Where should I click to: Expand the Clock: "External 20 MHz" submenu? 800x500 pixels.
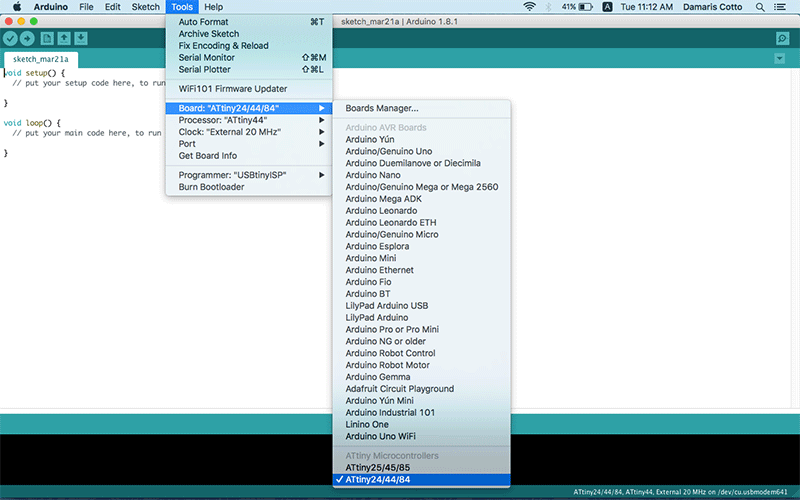tap(249, 132)
